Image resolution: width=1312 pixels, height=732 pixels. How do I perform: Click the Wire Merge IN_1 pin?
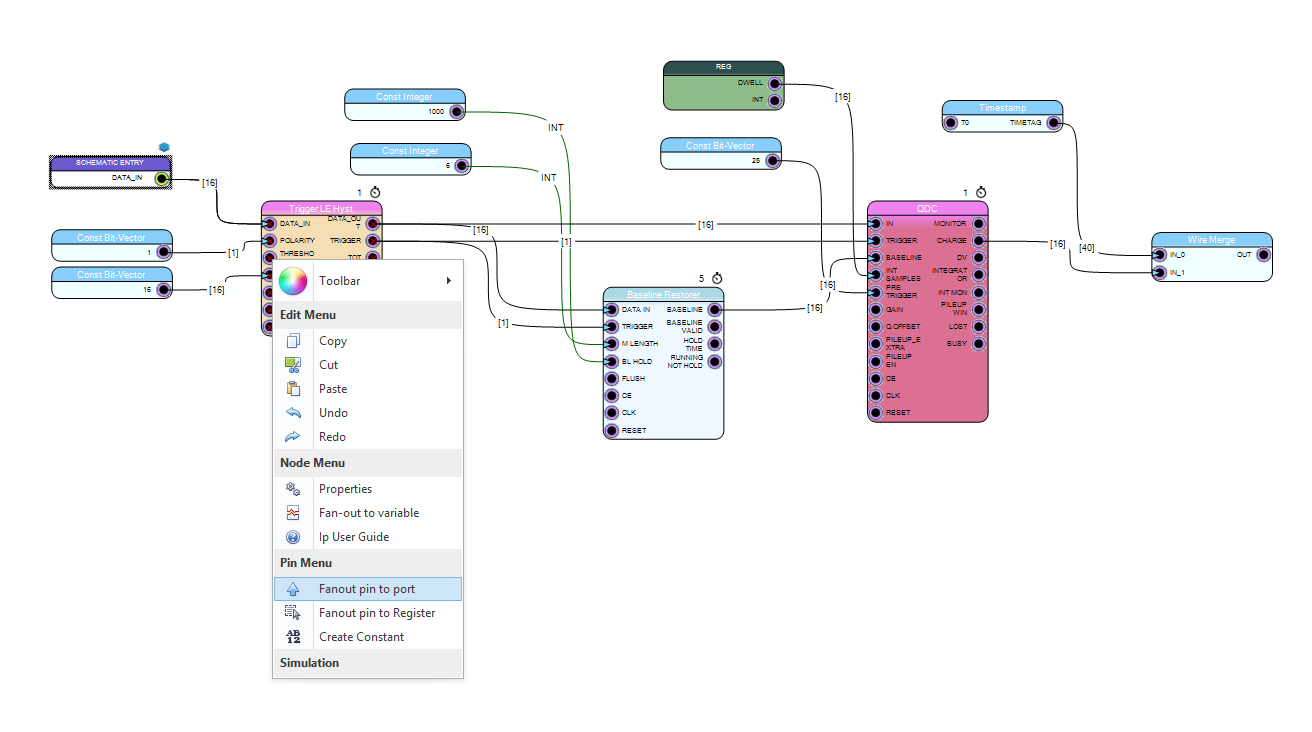[x=1160, y=272]
